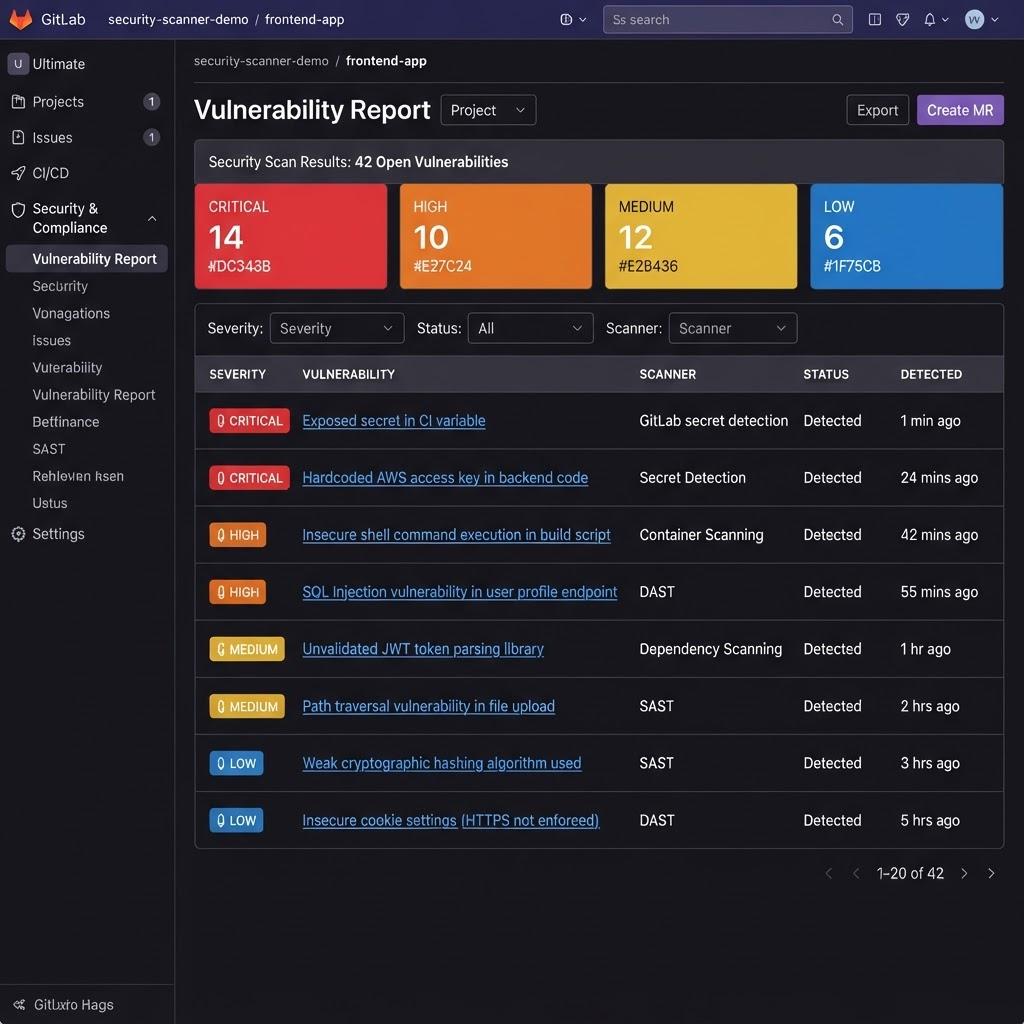1024x1024 pixels.
Task: Open Path traversal vulnerability in file upload link
Action: pyautogui.click(x=428, y=706)
